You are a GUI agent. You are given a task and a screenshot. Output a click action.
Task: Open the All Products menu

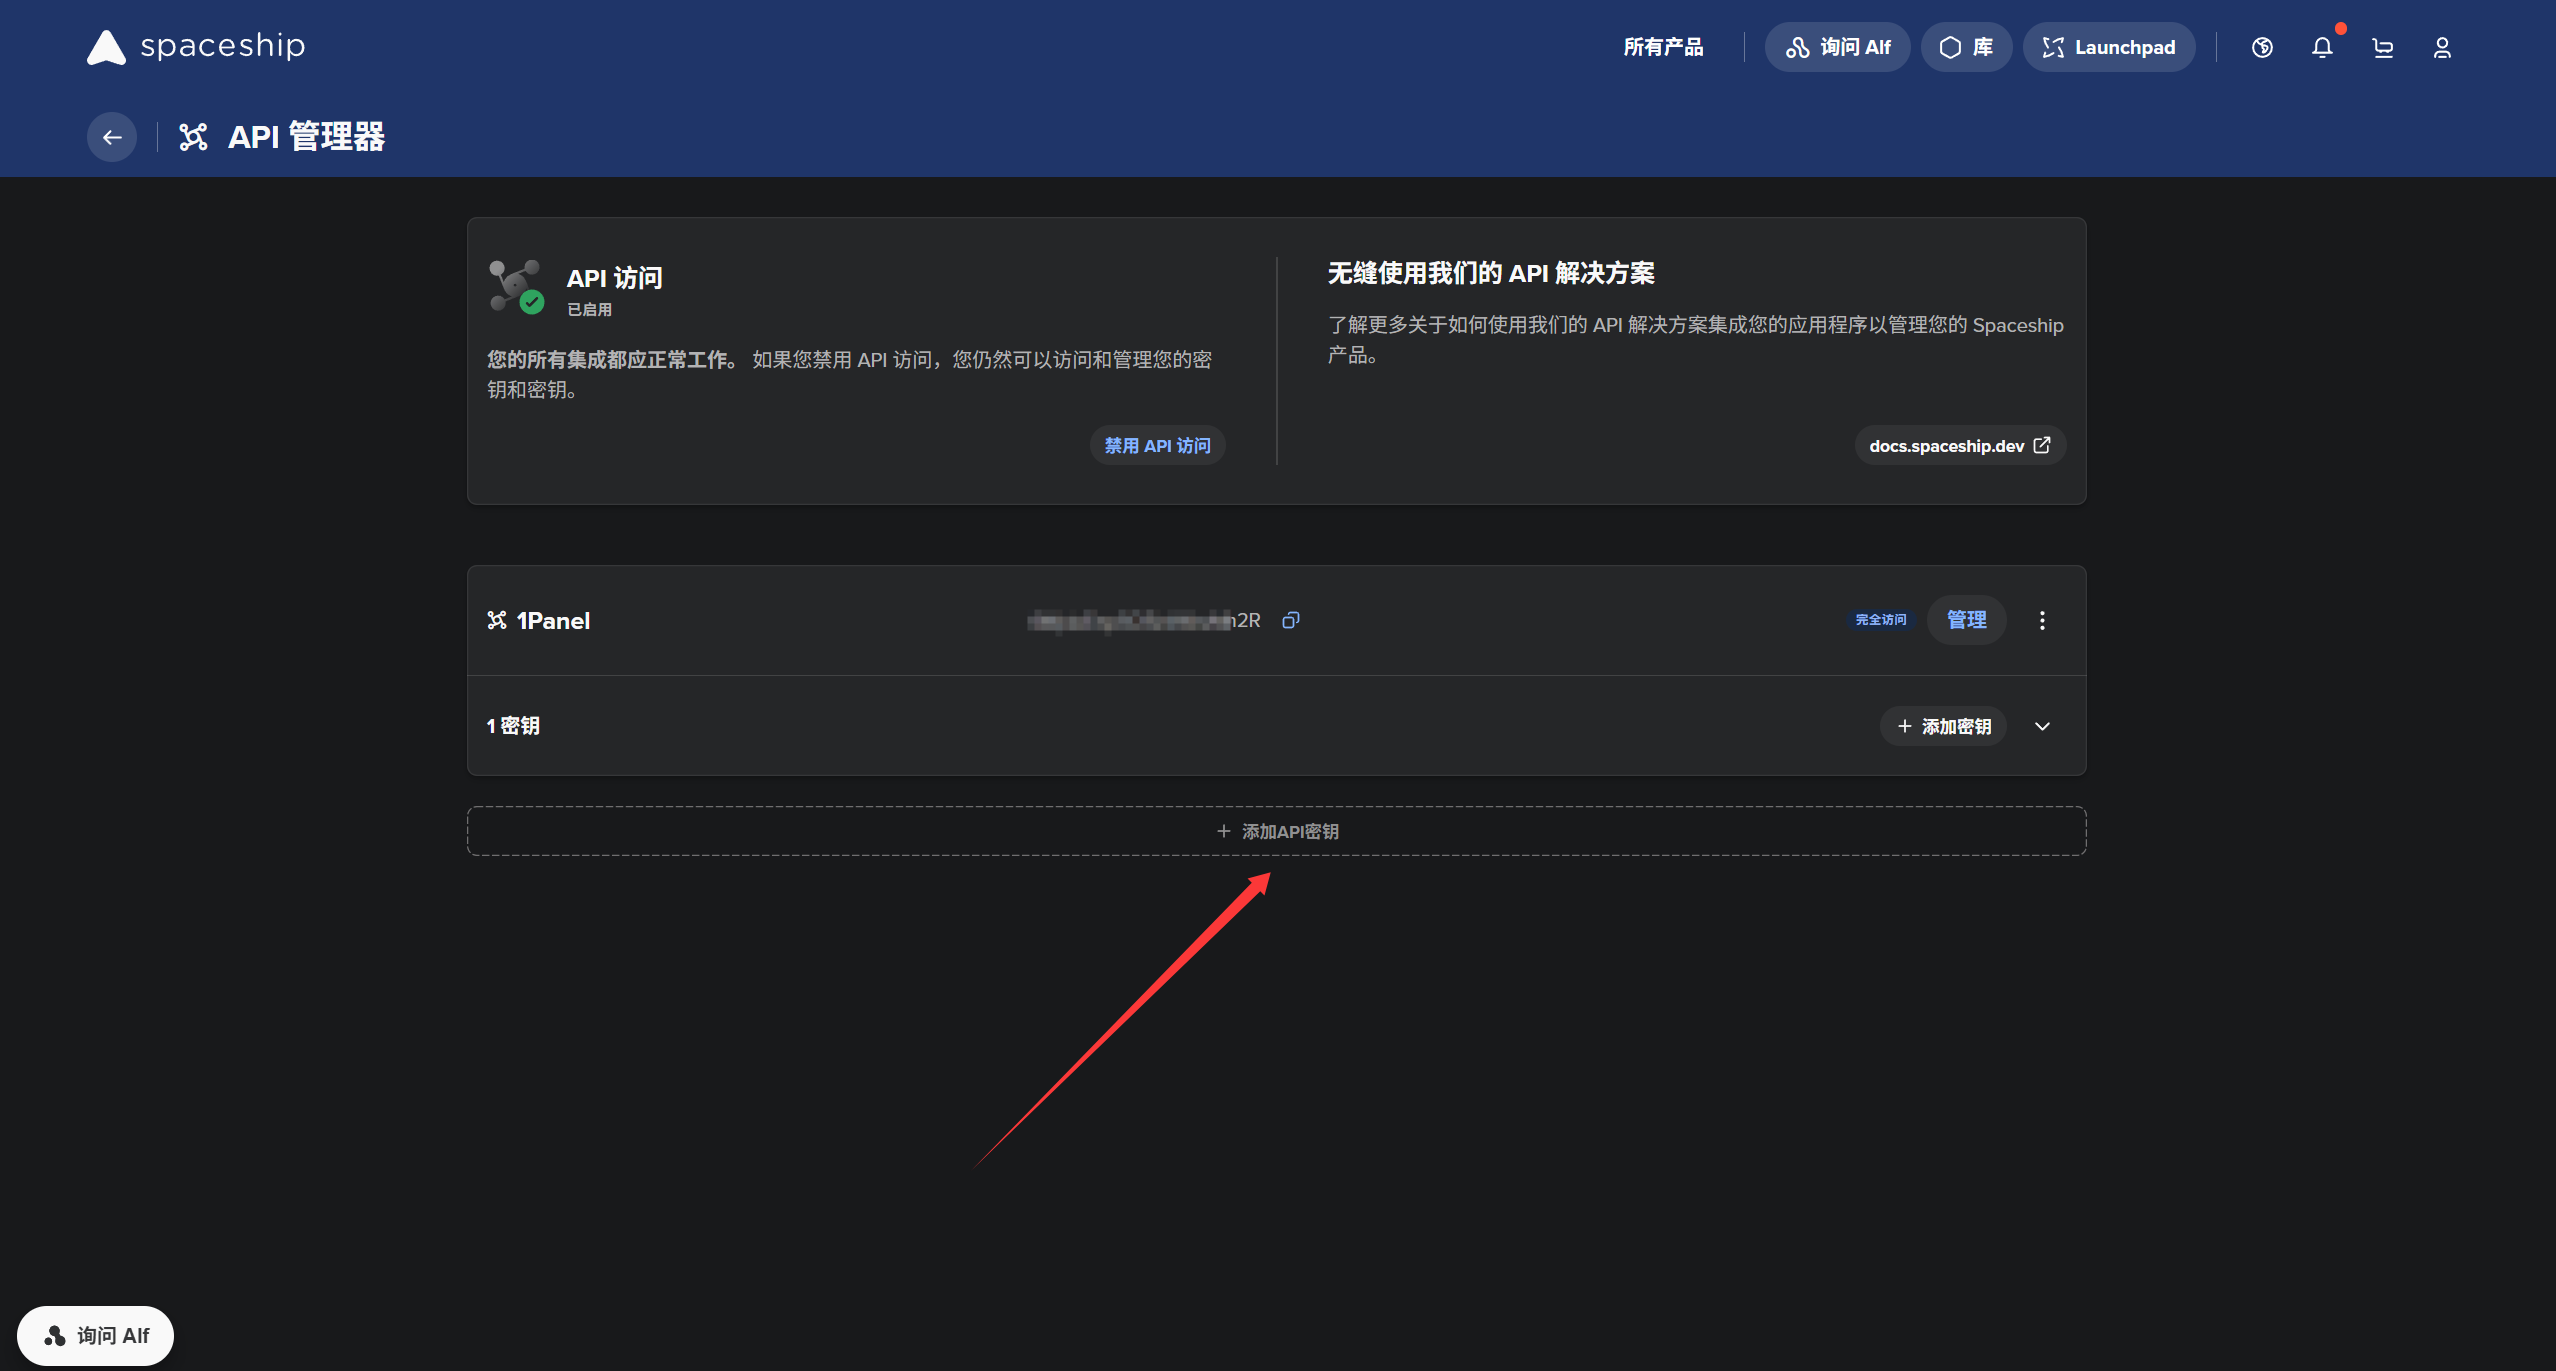(1663, 47)
